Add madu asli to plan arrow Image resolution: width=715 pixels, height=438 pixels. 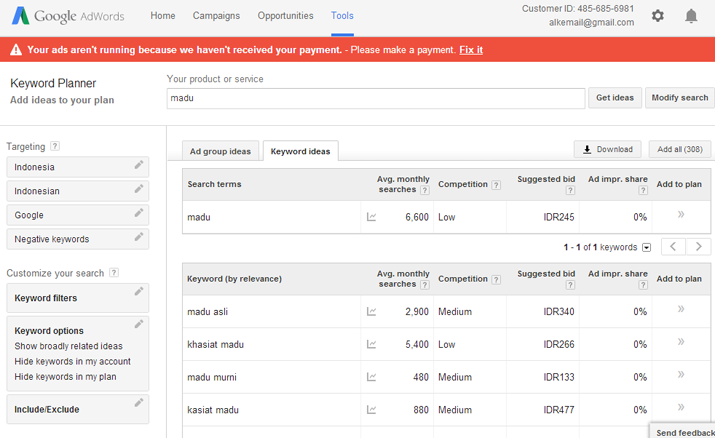pyautogui.click(x=681, y=309)
